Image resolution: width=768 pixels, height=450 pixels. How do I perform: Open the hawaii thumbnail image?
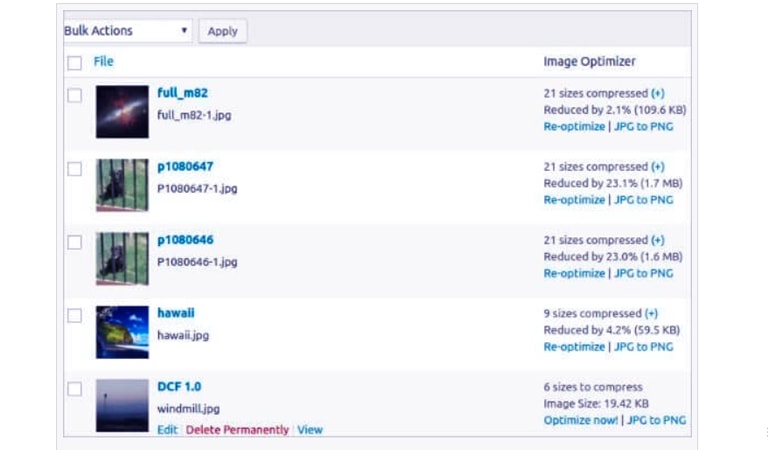[x=122, y=332]
